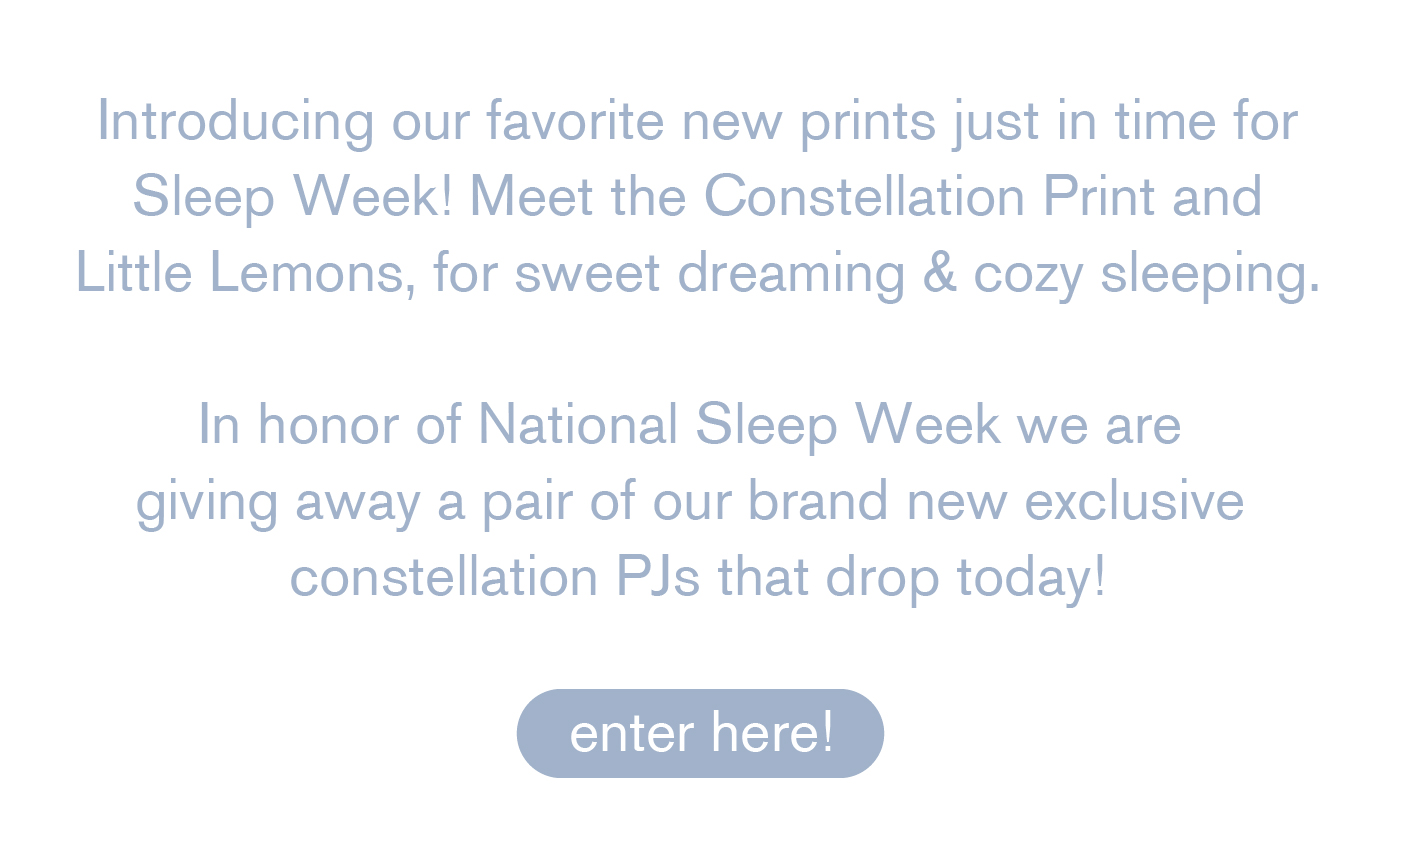This screenshot has height=865, width=1401.
Task: Click the word "Introducing" in the first line
Action: [236, 123]
